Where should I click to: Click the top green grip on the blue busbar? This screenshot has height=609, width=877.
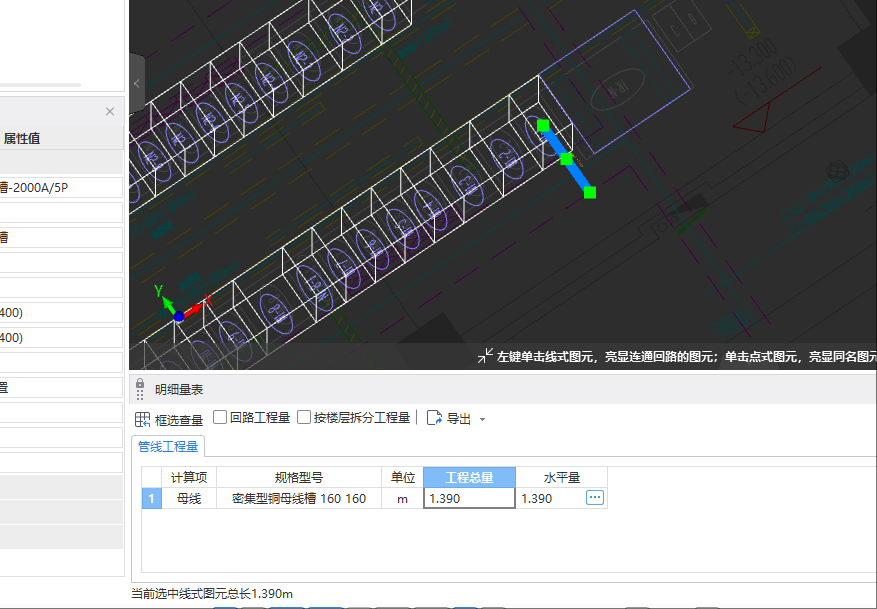coord(543,126)
